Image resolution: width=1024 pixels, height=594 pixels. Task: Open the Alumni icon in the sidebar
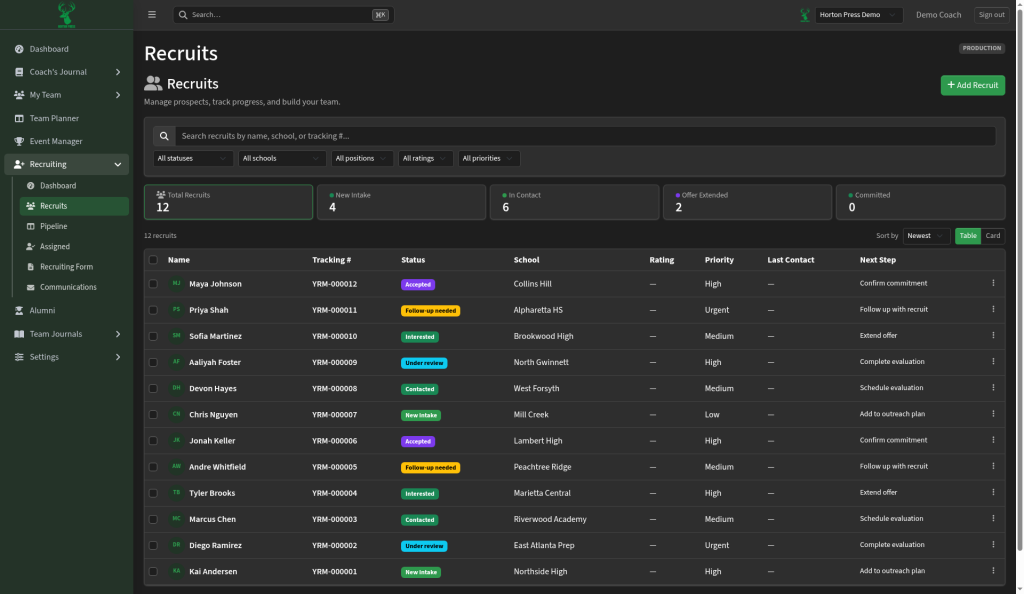click(19, 311)
